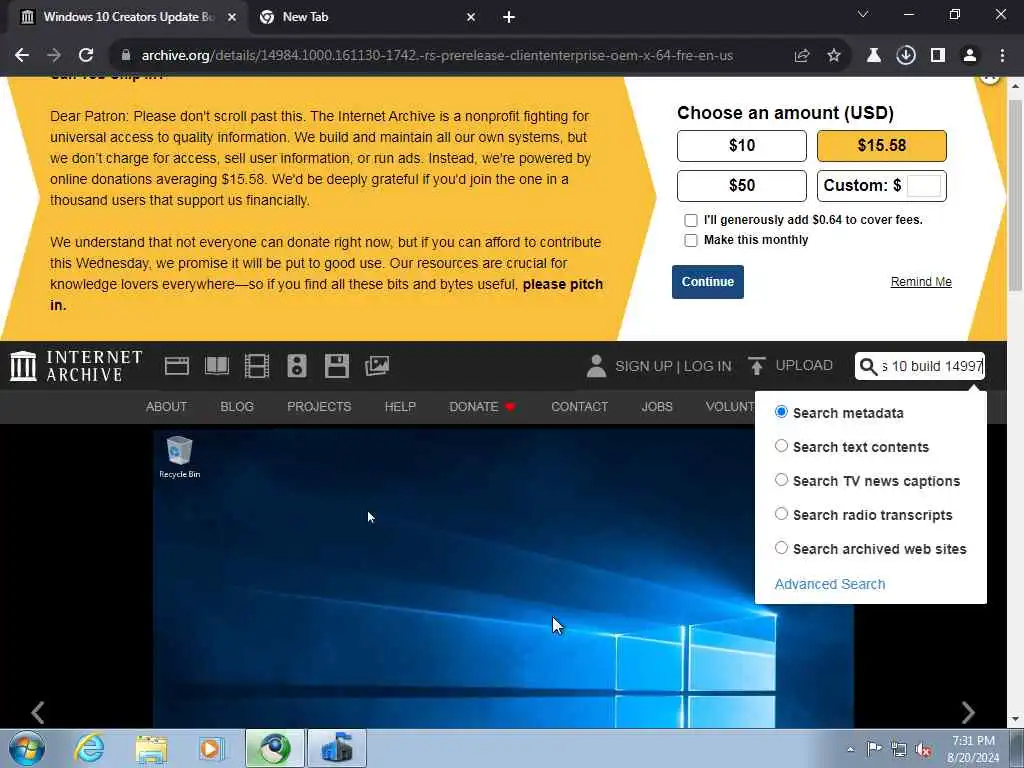Open JOBS in navigation bar
The height and width of the screenshot is (768, 1024).
point(657,407)
